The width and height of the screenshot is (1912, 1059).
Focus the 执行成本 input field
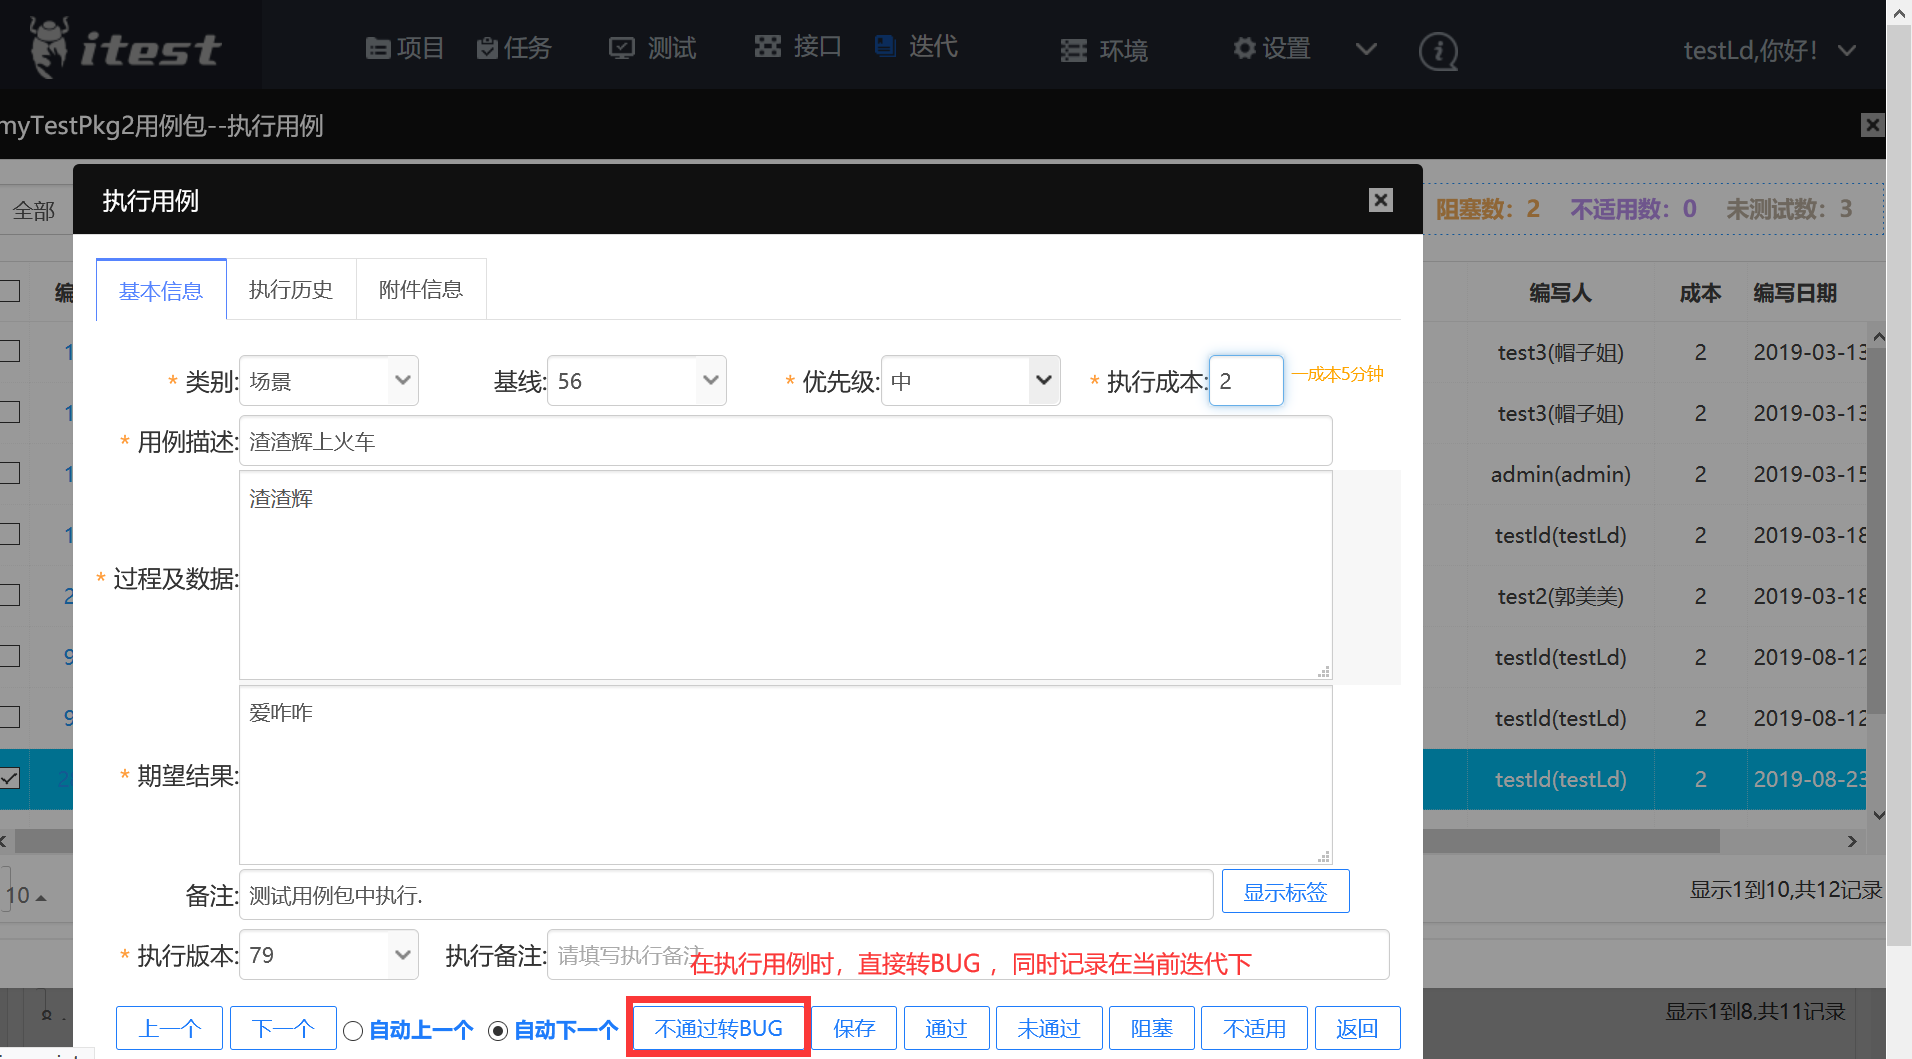[1246, 381]
